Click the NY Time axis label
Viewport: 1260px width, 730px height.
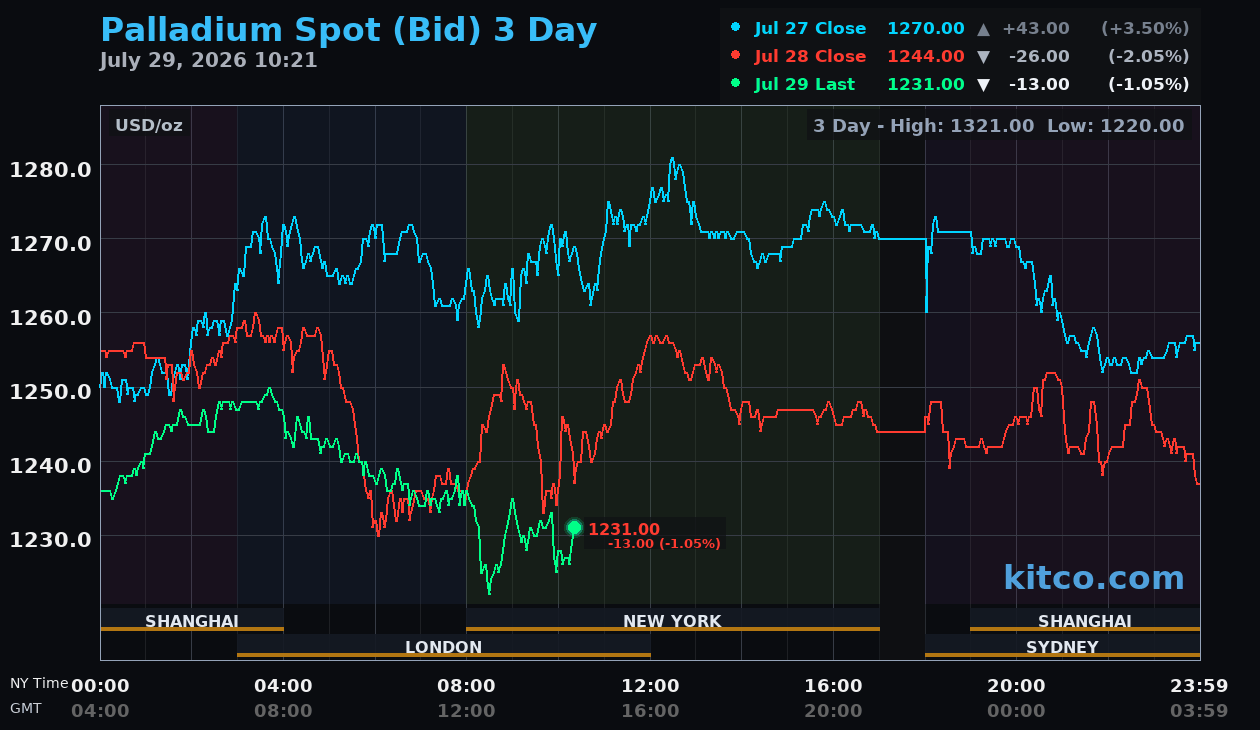[x=39, y=683]
